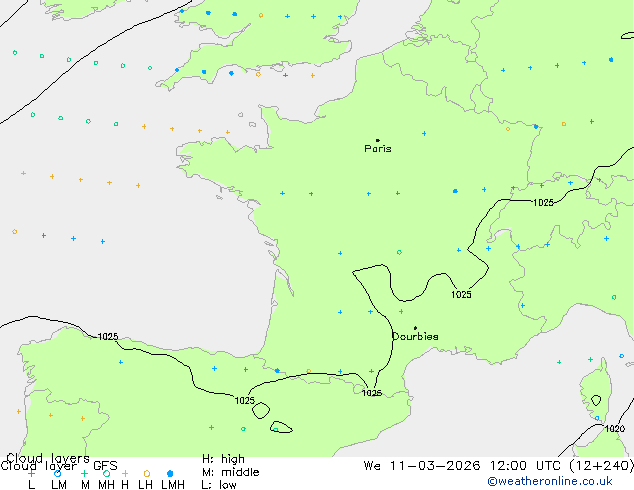Image resolution: width=634 pixels, height=490 pixels.
Task: Click the green circle legend symbol above MH
Action: pyautogui.click(x=106, y=473)
